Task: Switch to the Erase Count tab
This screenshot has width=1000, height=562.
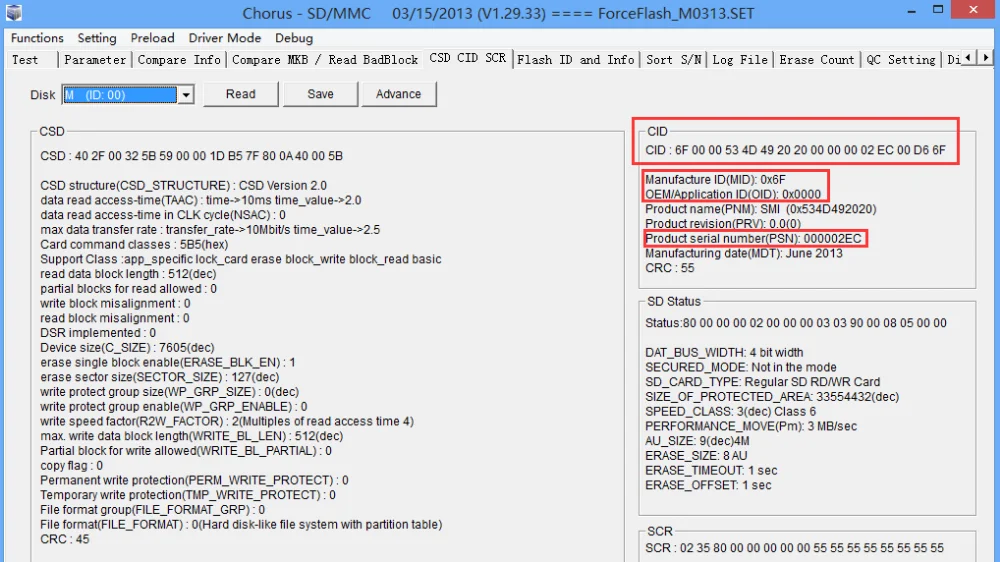Action: coord(816,60)
